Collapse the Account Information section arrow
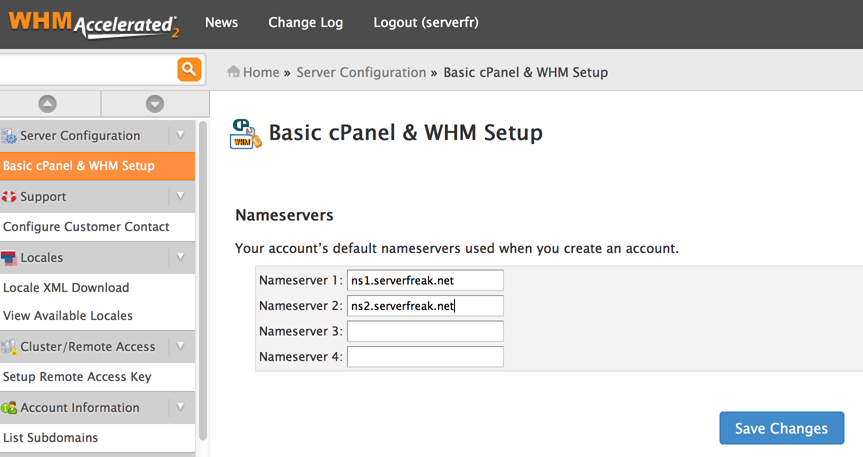863x457 pixels. [x=181, y=408]
